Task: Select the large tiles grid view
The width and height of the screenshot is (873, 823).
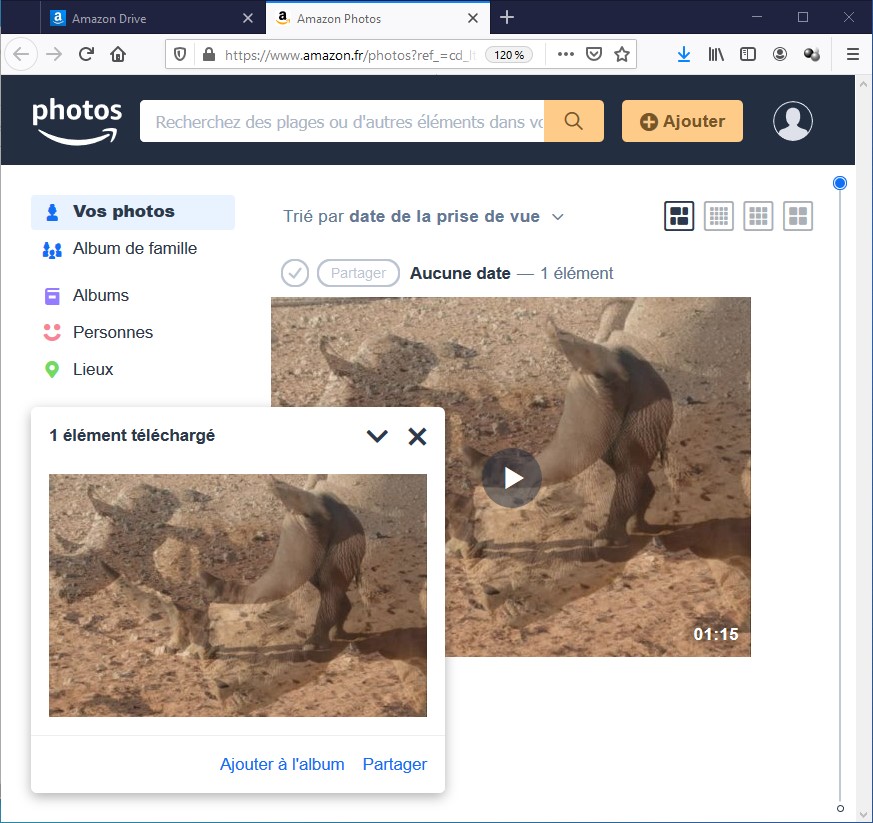Action: point(797,216)
